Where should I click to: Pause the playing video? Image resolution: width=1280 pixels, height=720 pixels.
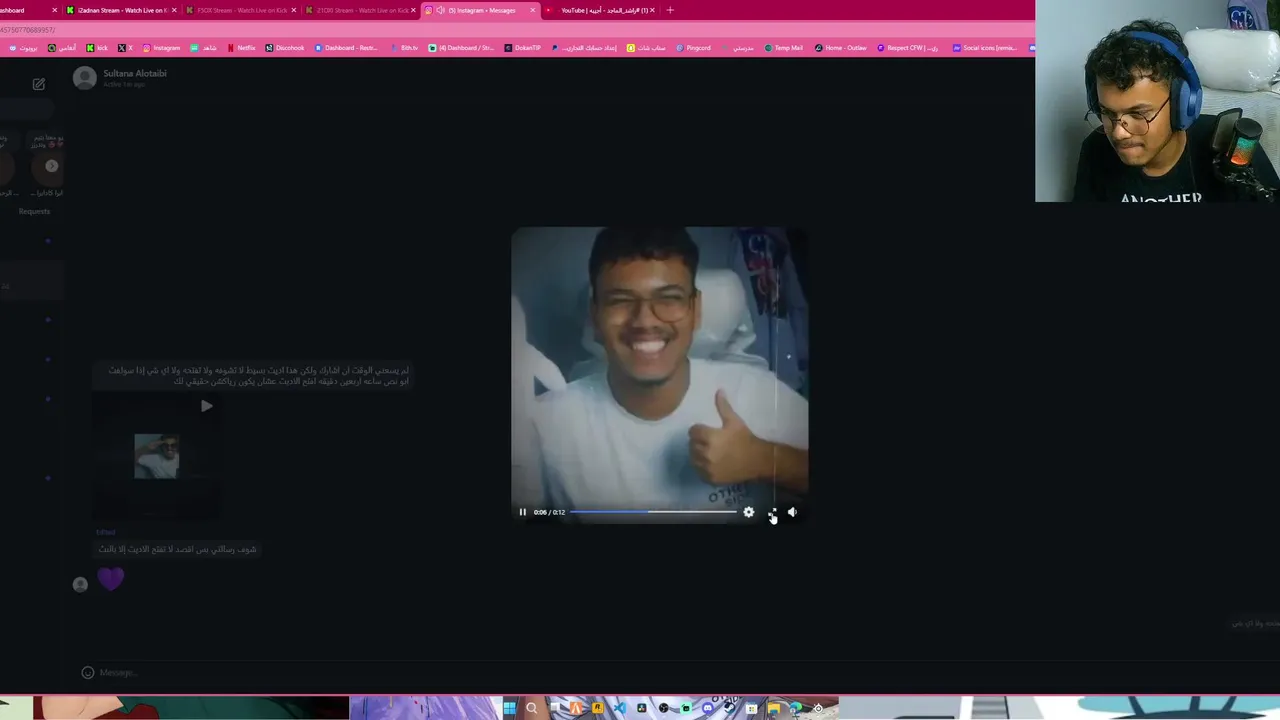click(x=522, y=512)
